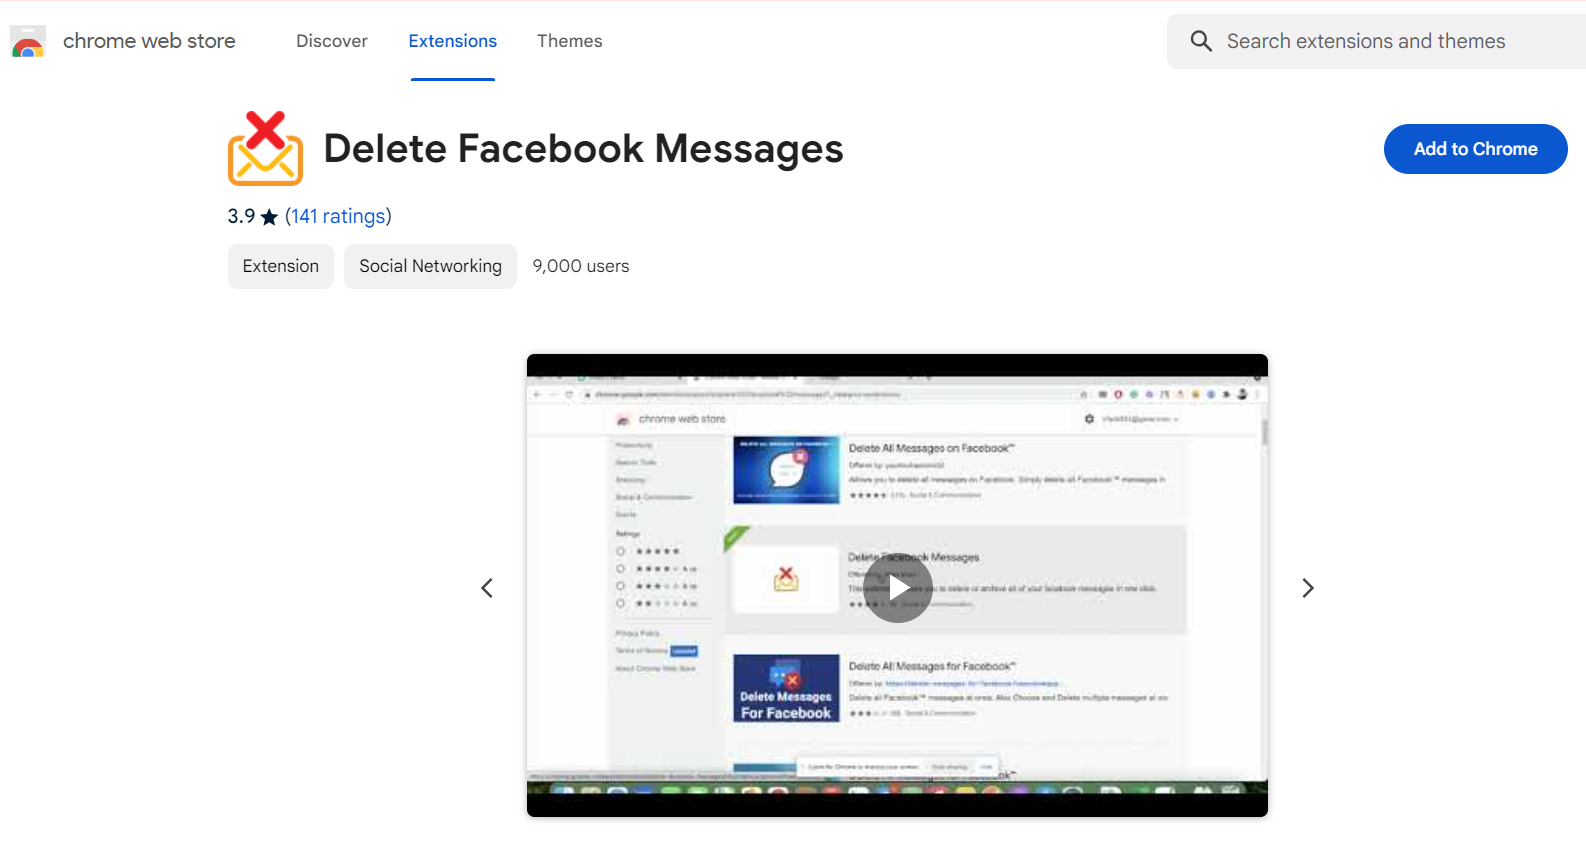Viewport: 1586px width, 851px height.
Task: Select the Extension category chip
Action: 281,266
